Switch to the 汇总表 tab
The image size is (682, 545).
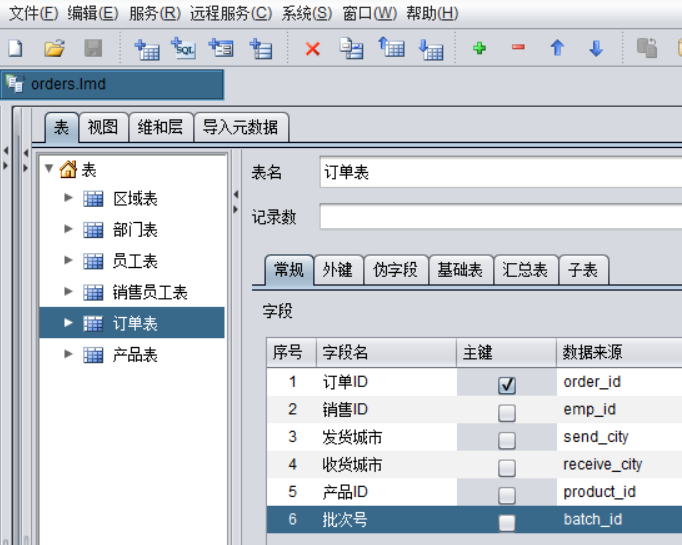click(x=525, y=270)
